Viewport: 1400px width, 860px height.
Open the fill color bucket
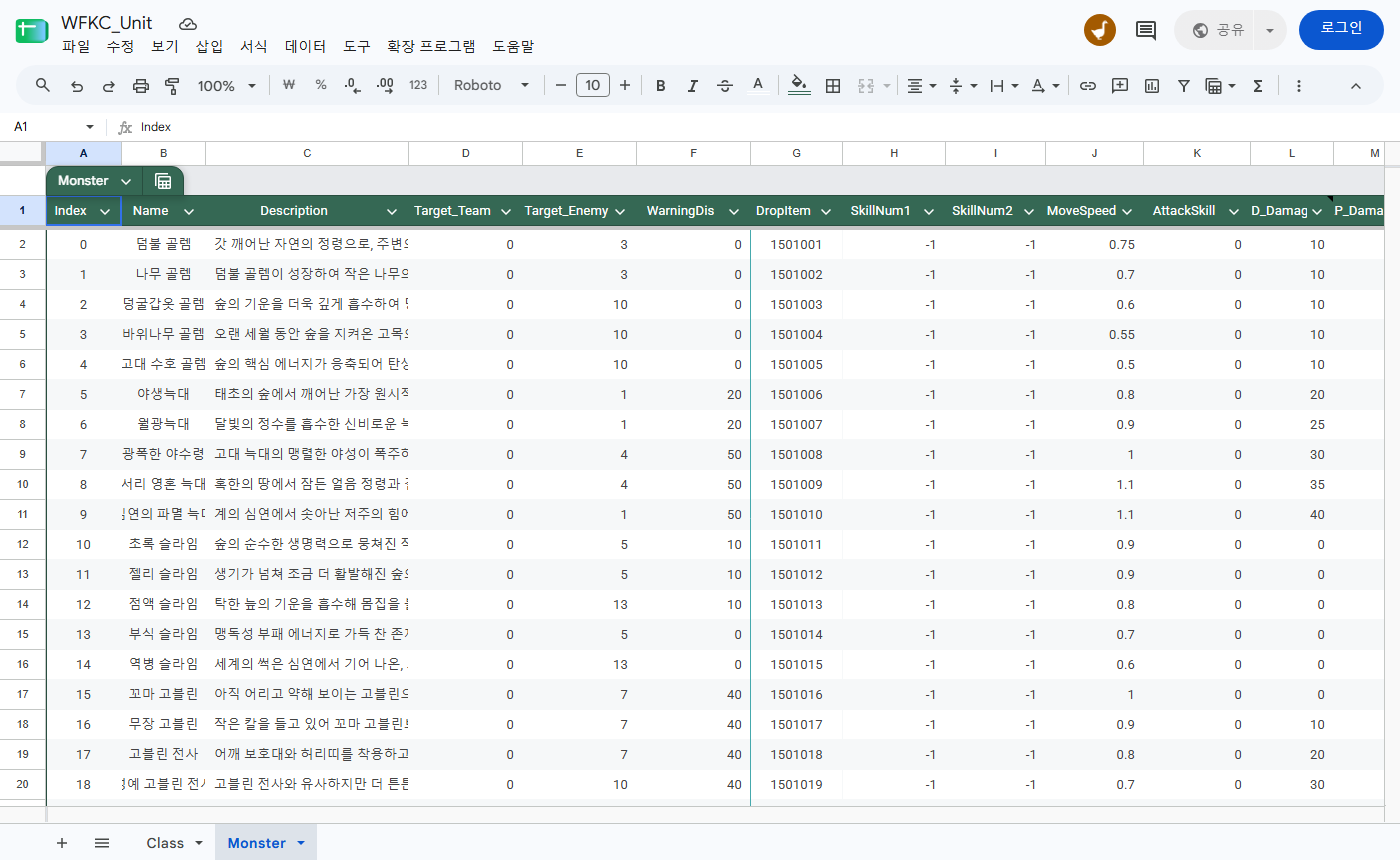799,85
